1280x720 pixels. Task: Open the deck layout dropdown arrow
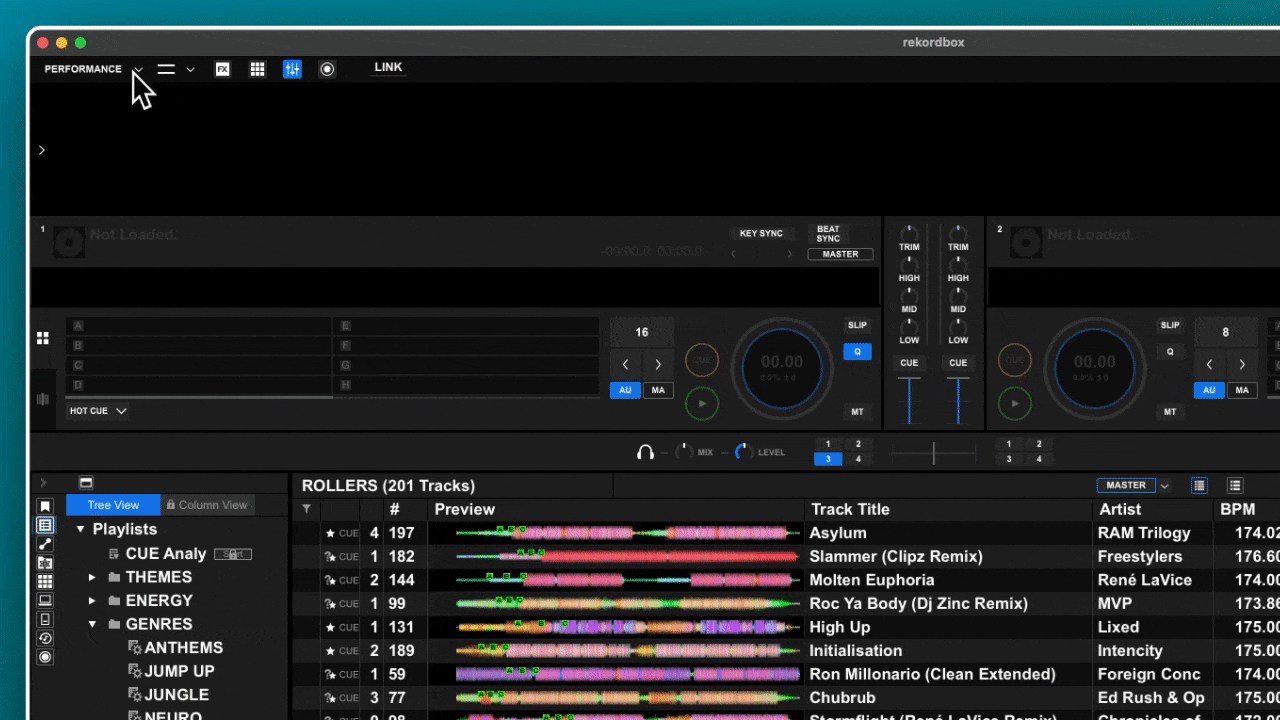click(x=190, y=70)
